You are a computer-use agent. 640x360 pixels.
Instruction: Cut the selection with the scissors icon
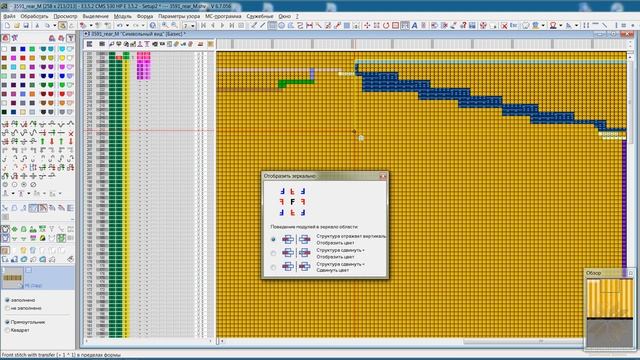[37, 25]
